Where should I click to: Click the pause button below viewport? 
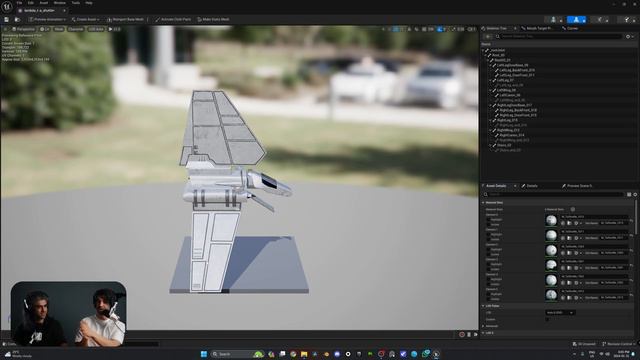(x=469, y=334)
